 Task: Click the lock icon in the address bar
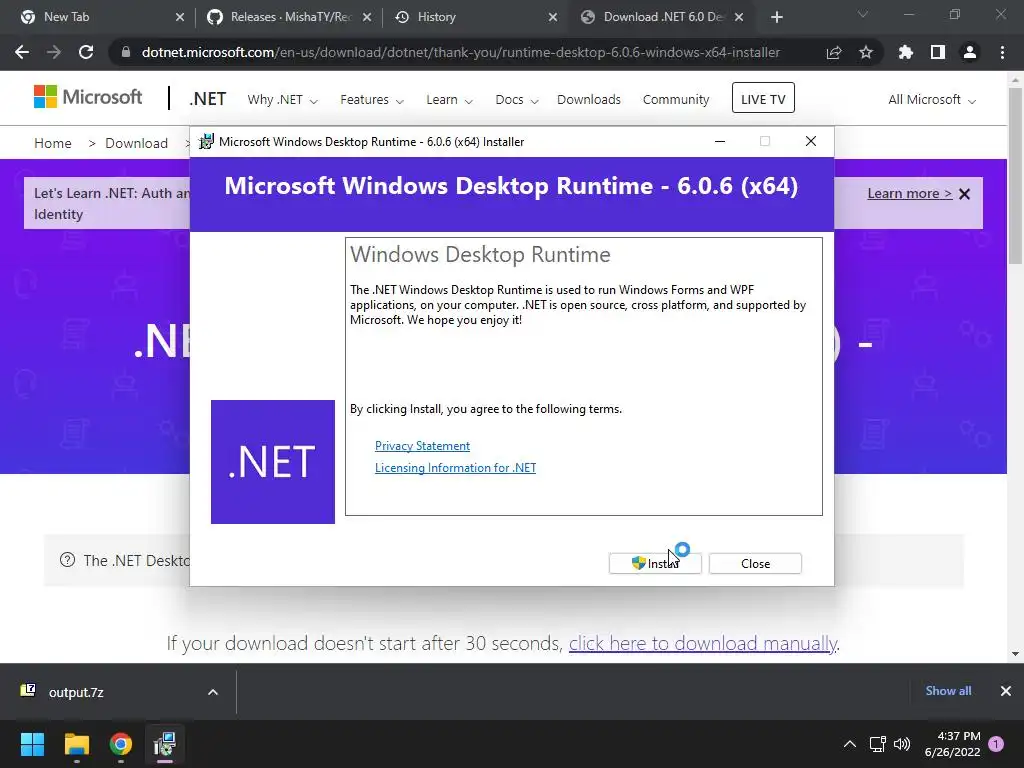125,52
